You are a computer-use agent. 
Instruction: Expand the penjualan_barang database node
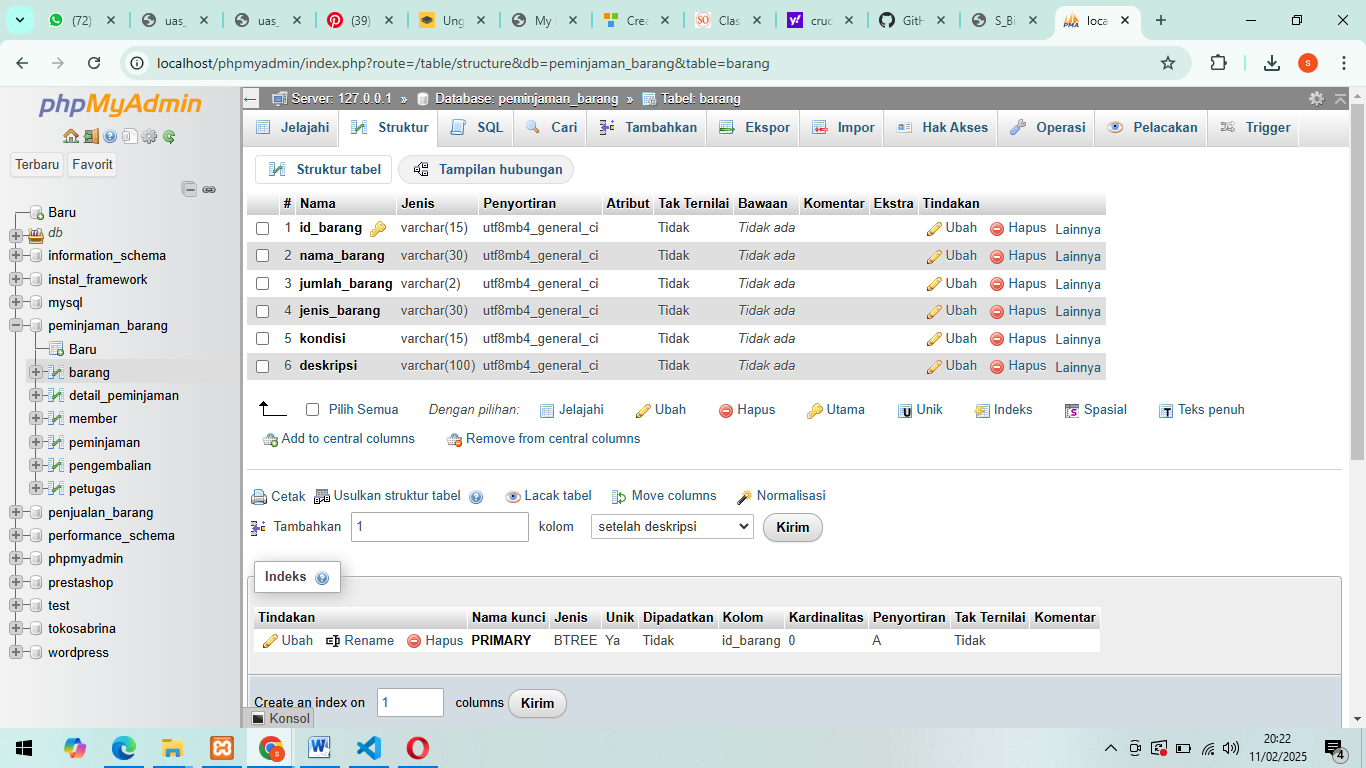(x=16, y=513)
